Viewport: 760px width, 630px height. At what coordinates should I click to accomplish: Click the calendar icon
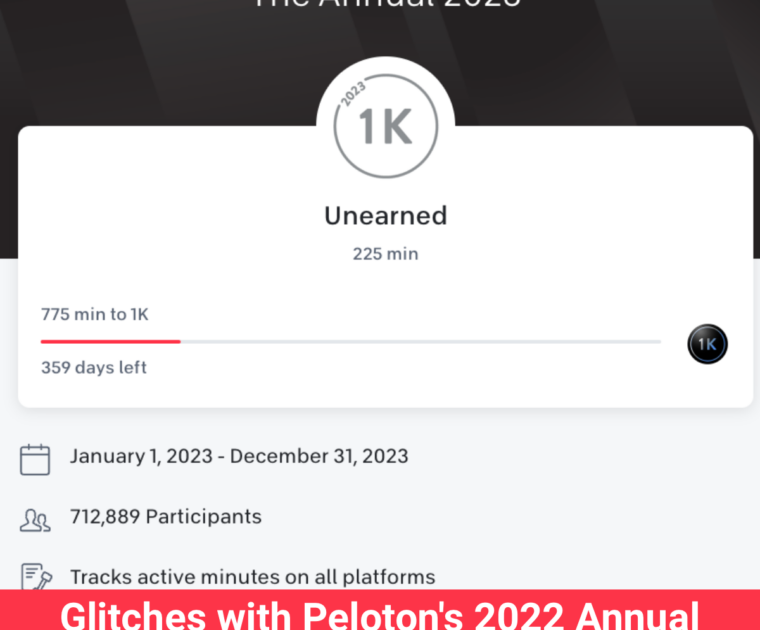pos(35,459)
